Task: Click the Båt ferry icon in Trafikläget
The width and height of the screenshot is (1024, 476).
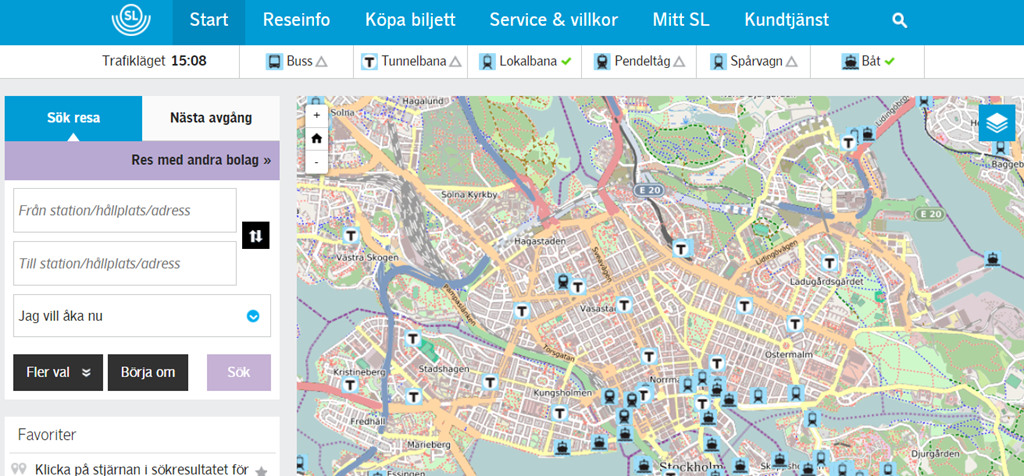Action: (850, 62)
